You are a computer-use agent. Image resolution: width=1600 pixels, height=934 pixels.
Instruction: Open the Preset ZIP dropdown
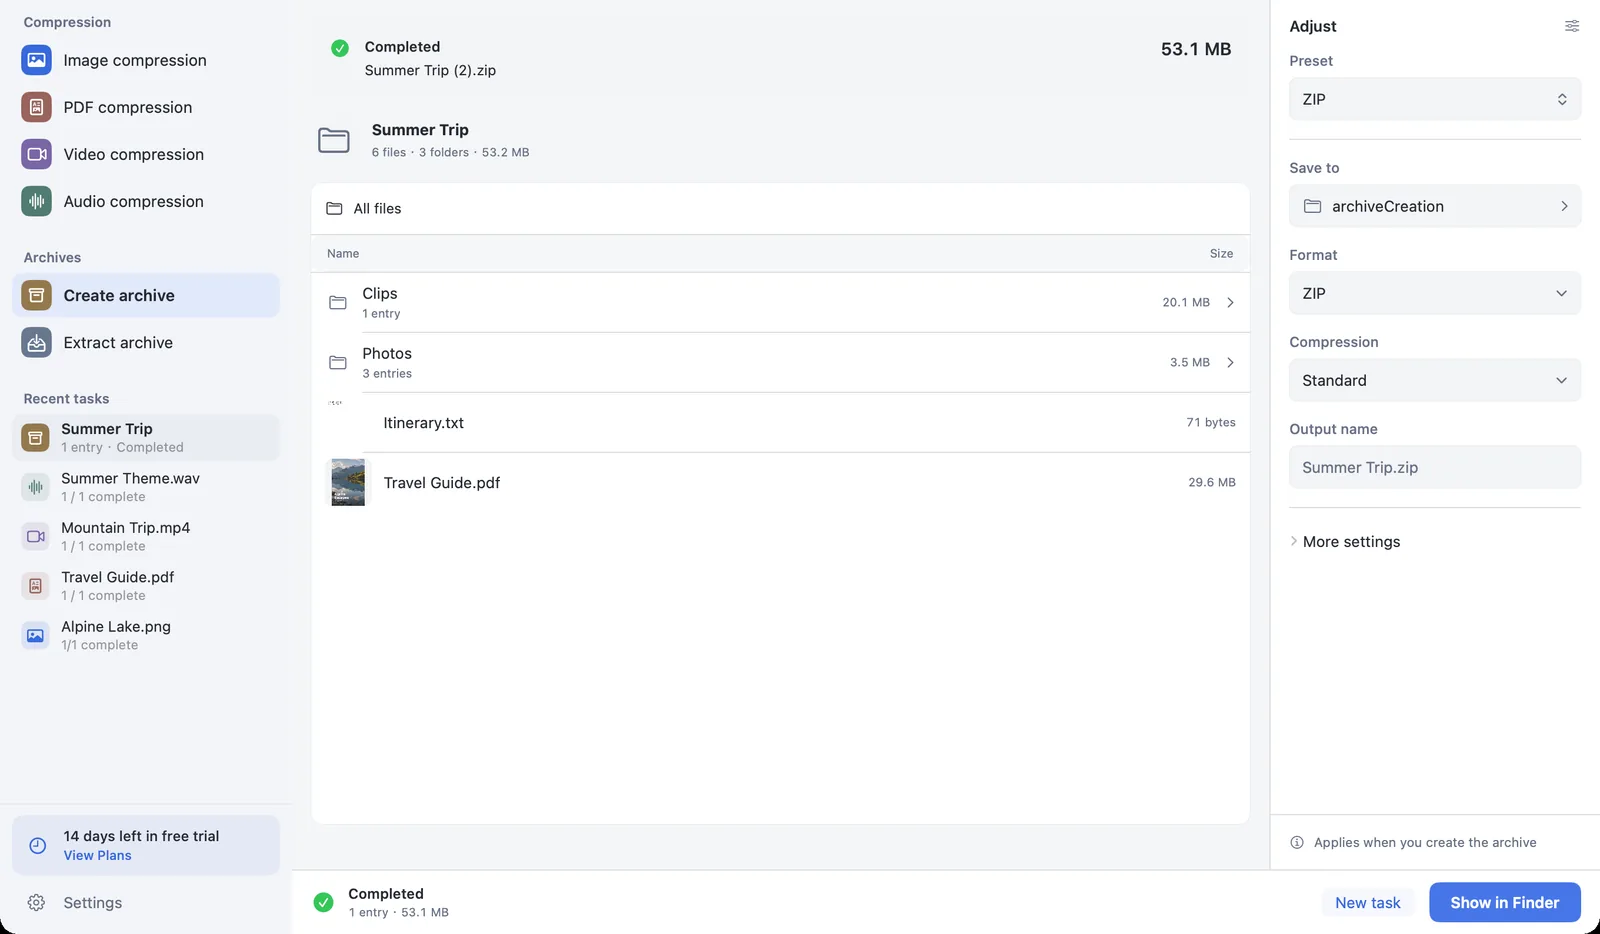coord(1435,99)
